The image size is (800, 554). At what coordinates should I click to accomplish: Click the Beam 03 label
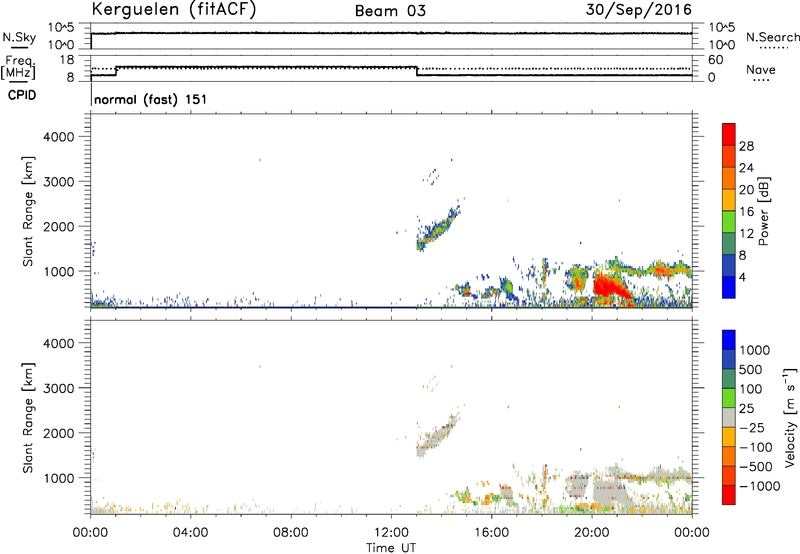point(390,11)
